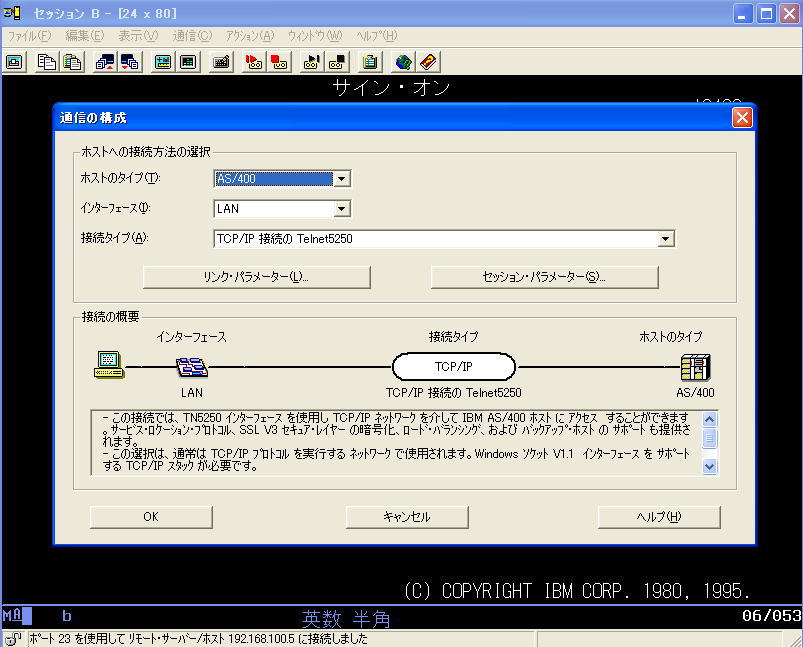Image resolution: width=803 pixels, height=647 pixels.
Task: Click the TCP/IP 接続の Telnet5250 diagram label
Action: tap(454, 393)
